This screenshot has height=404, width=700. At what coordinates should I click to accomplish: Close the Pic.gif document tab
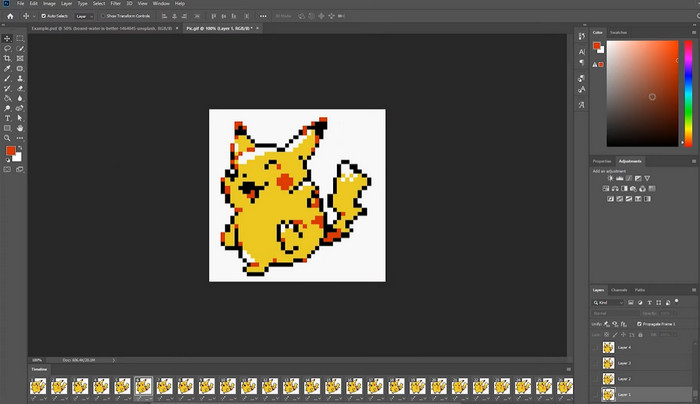pos(258,28)
